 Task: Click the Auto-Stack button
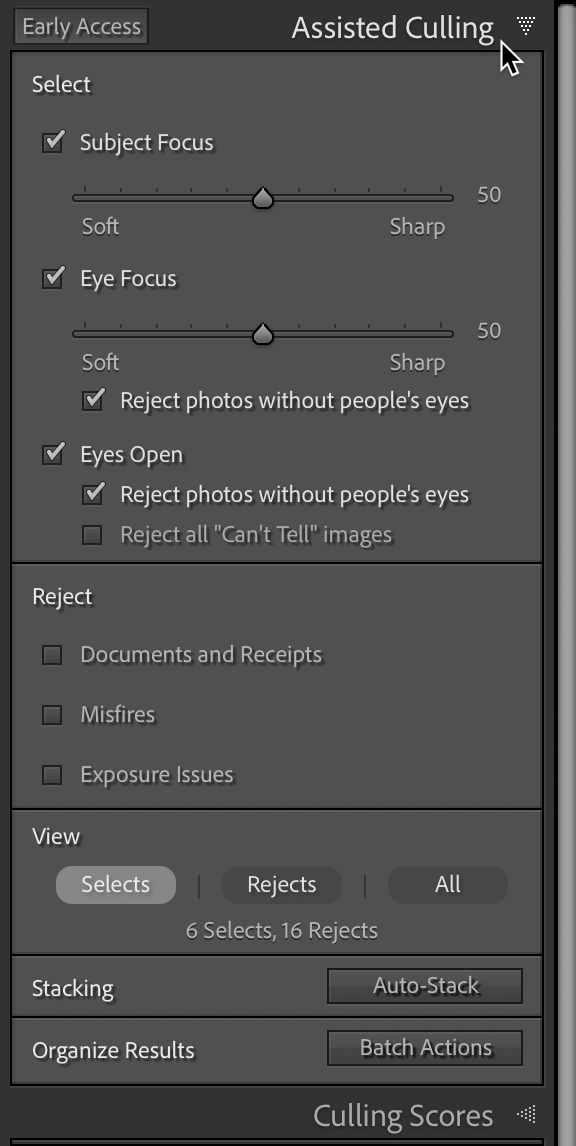coord(424,985)
